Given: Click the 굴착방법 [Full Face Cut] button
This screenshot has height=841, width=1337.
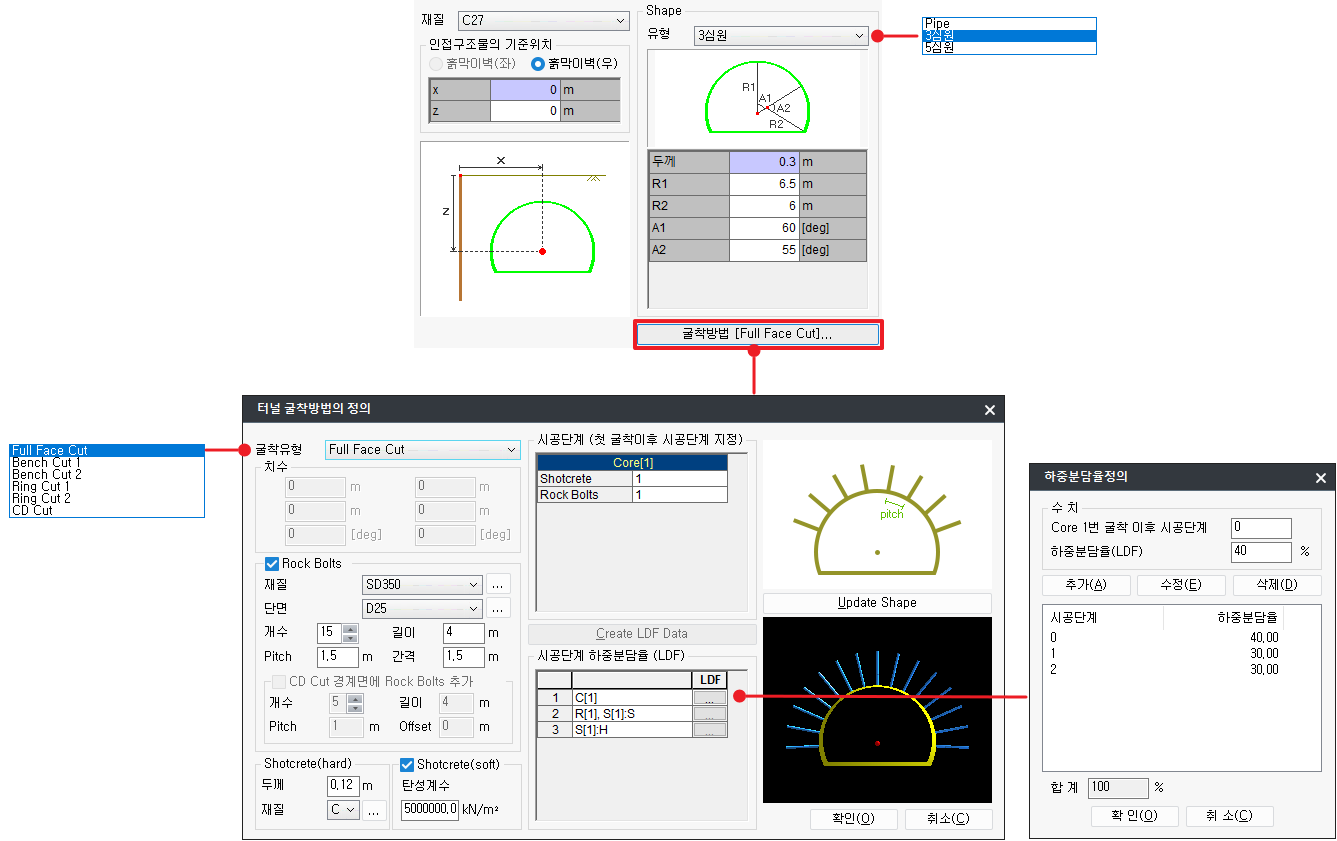Looking at the screenshot, I should tap(757, 334).
